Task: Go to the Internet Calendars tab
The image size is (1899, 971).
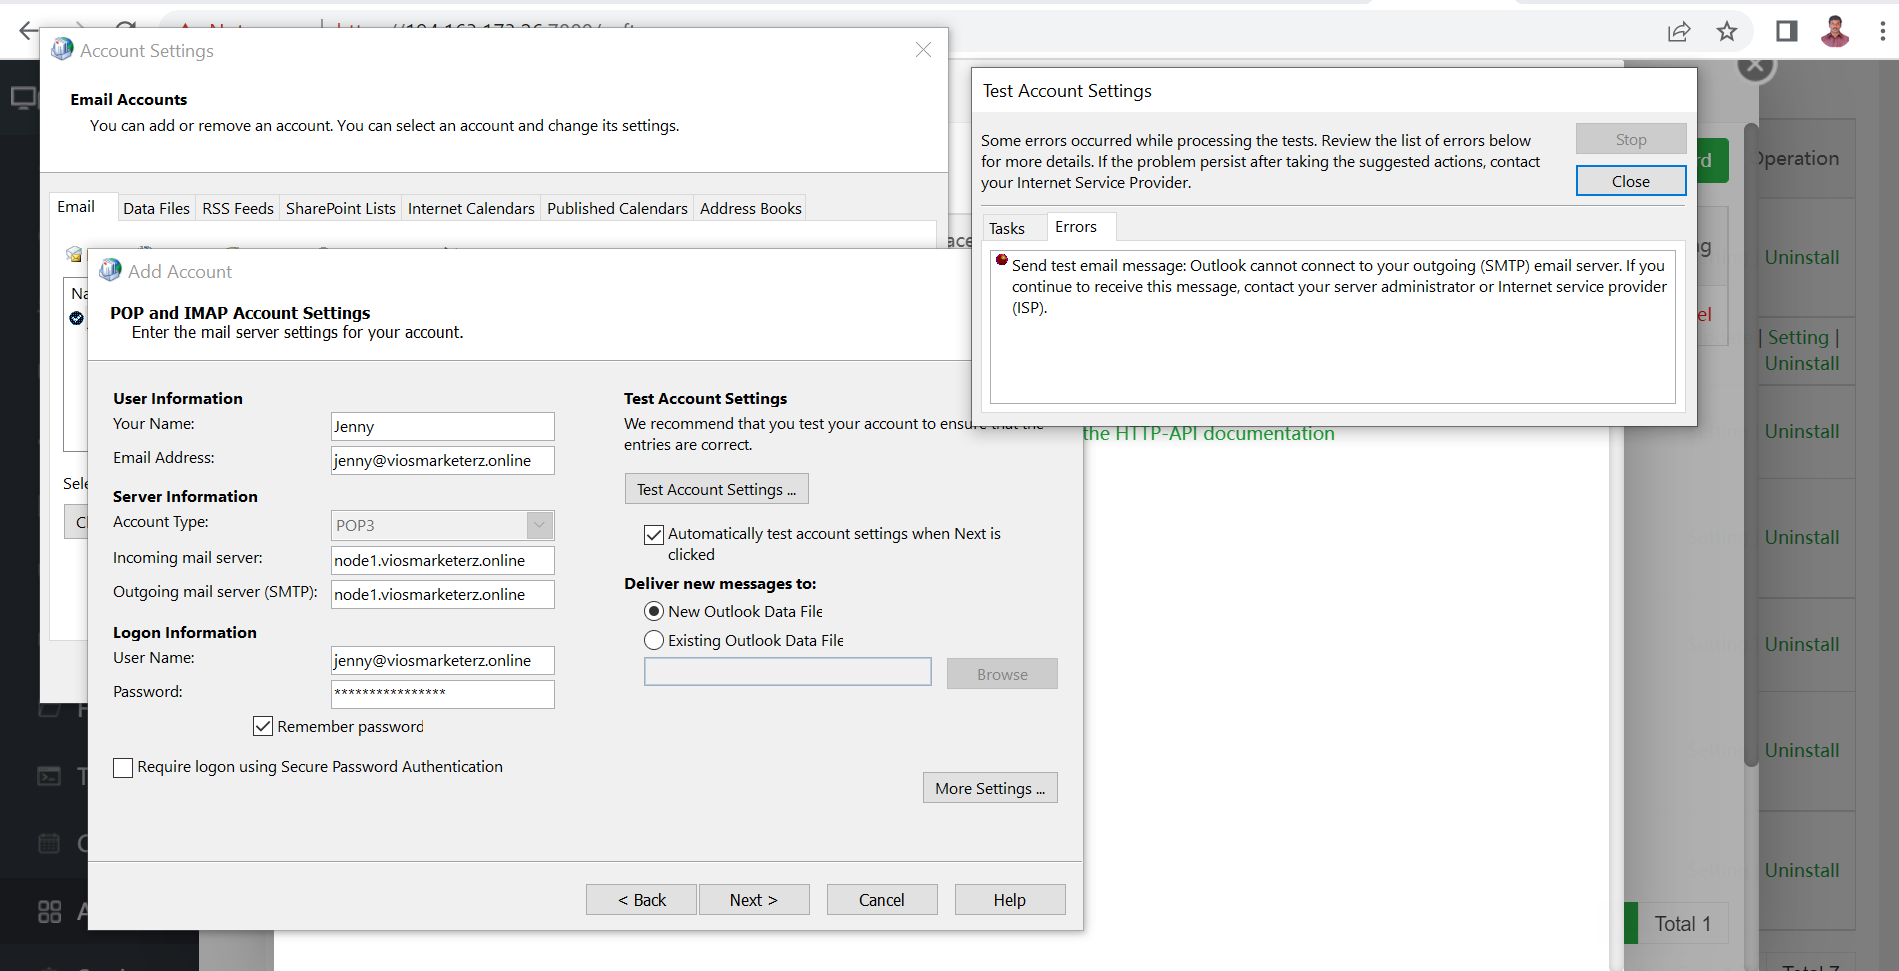Action: pos(471,208)
